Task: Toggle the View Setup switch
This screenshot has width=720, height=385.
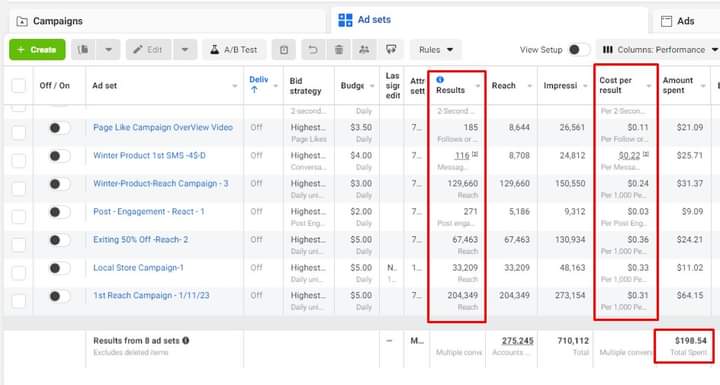Action: (x=579, y=50)
